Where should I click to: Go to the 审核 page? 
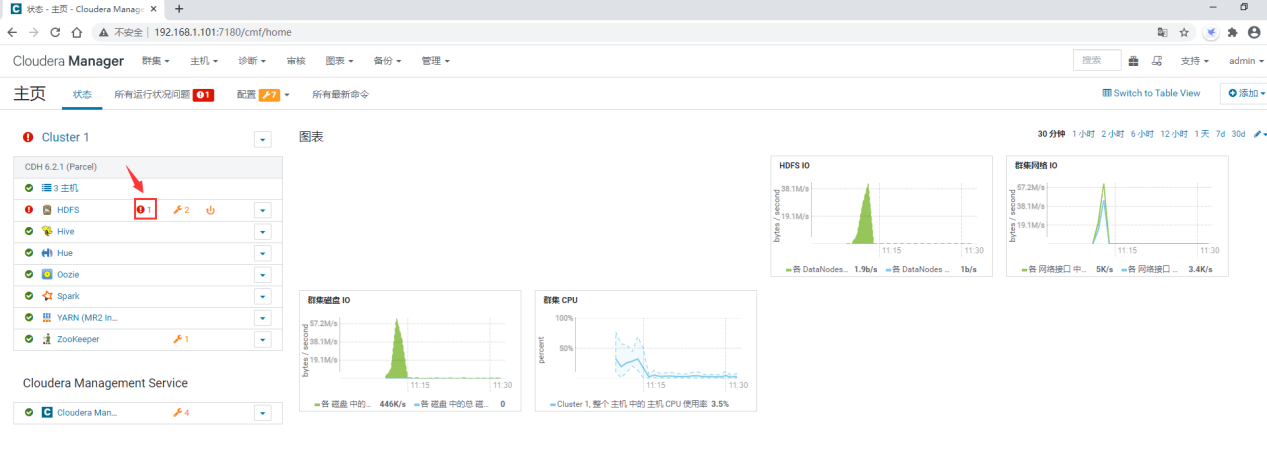point(296,61)
